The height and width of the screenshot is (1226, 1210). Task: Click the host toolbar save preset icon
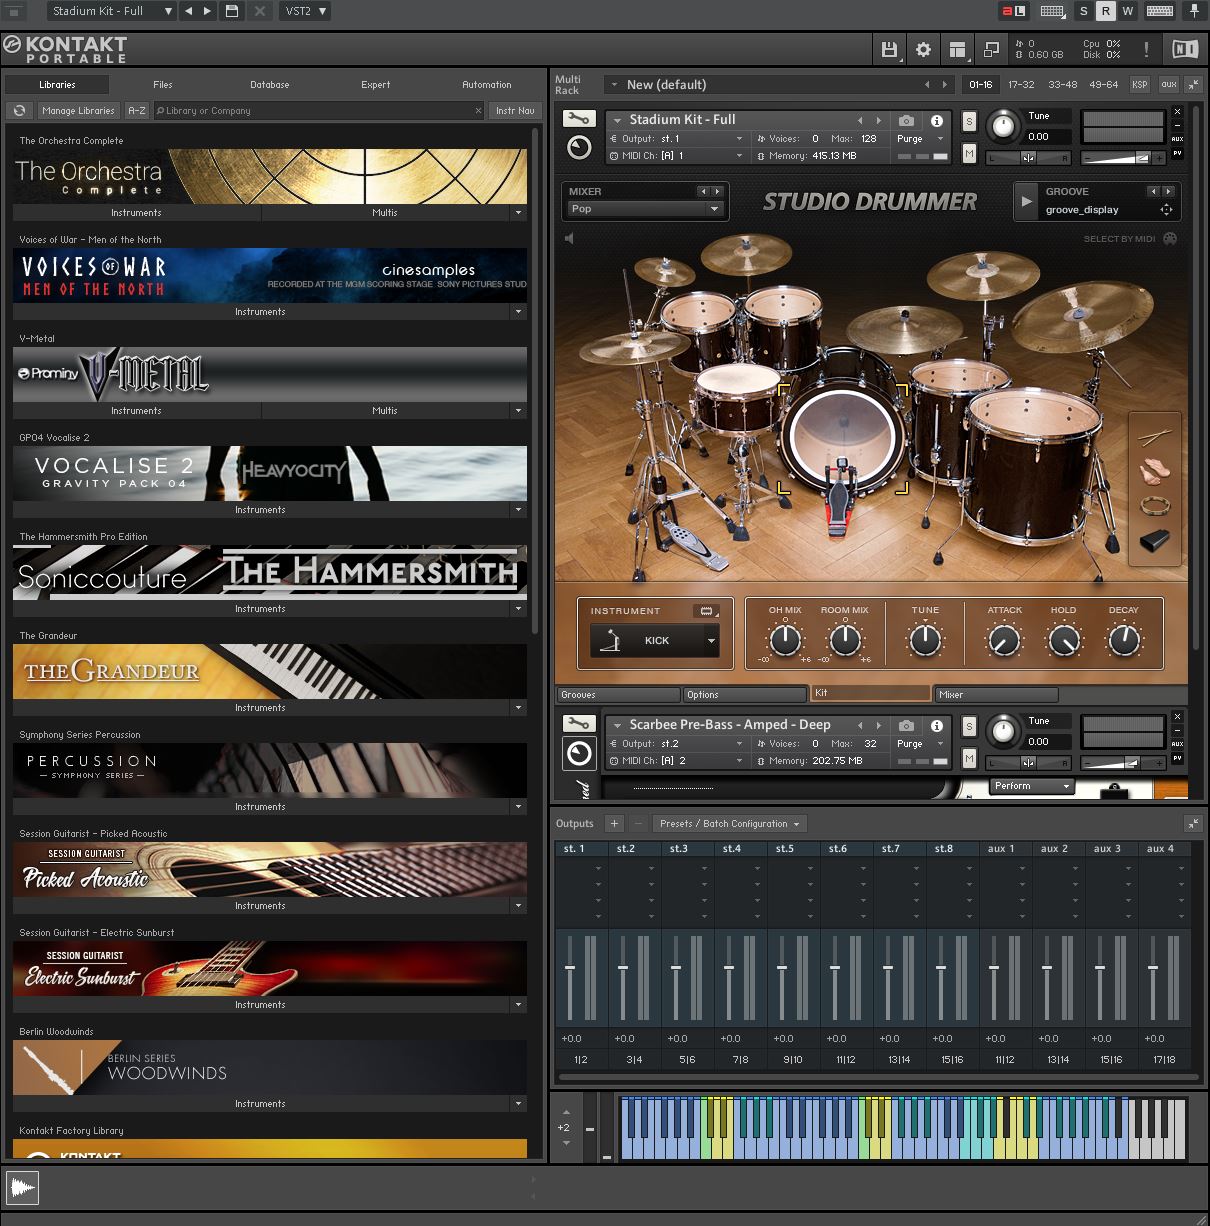(232, 11)
